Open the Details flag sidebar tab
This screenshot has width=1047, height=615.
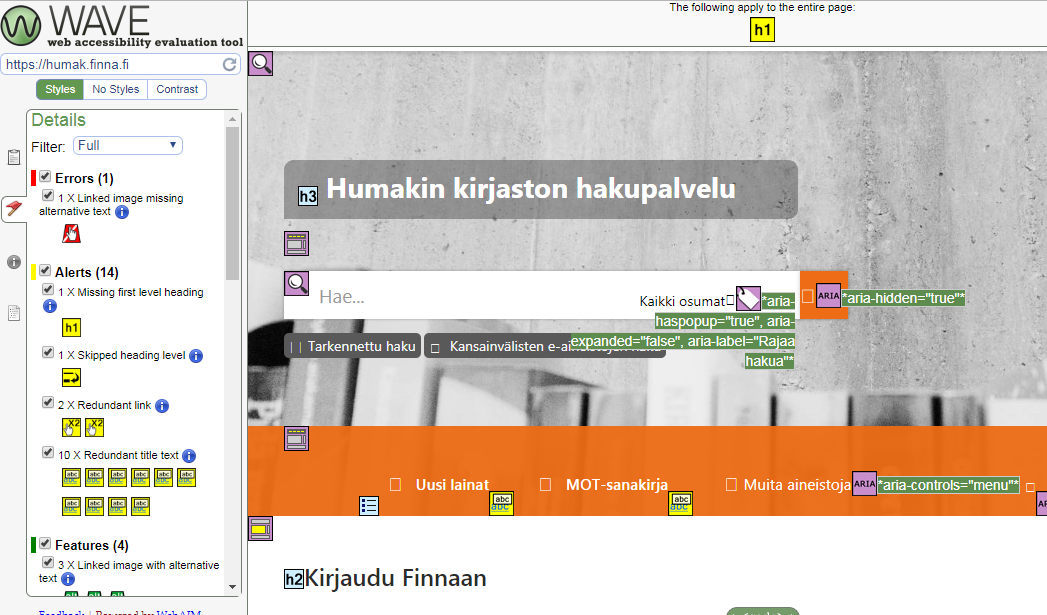click(13, 209)
